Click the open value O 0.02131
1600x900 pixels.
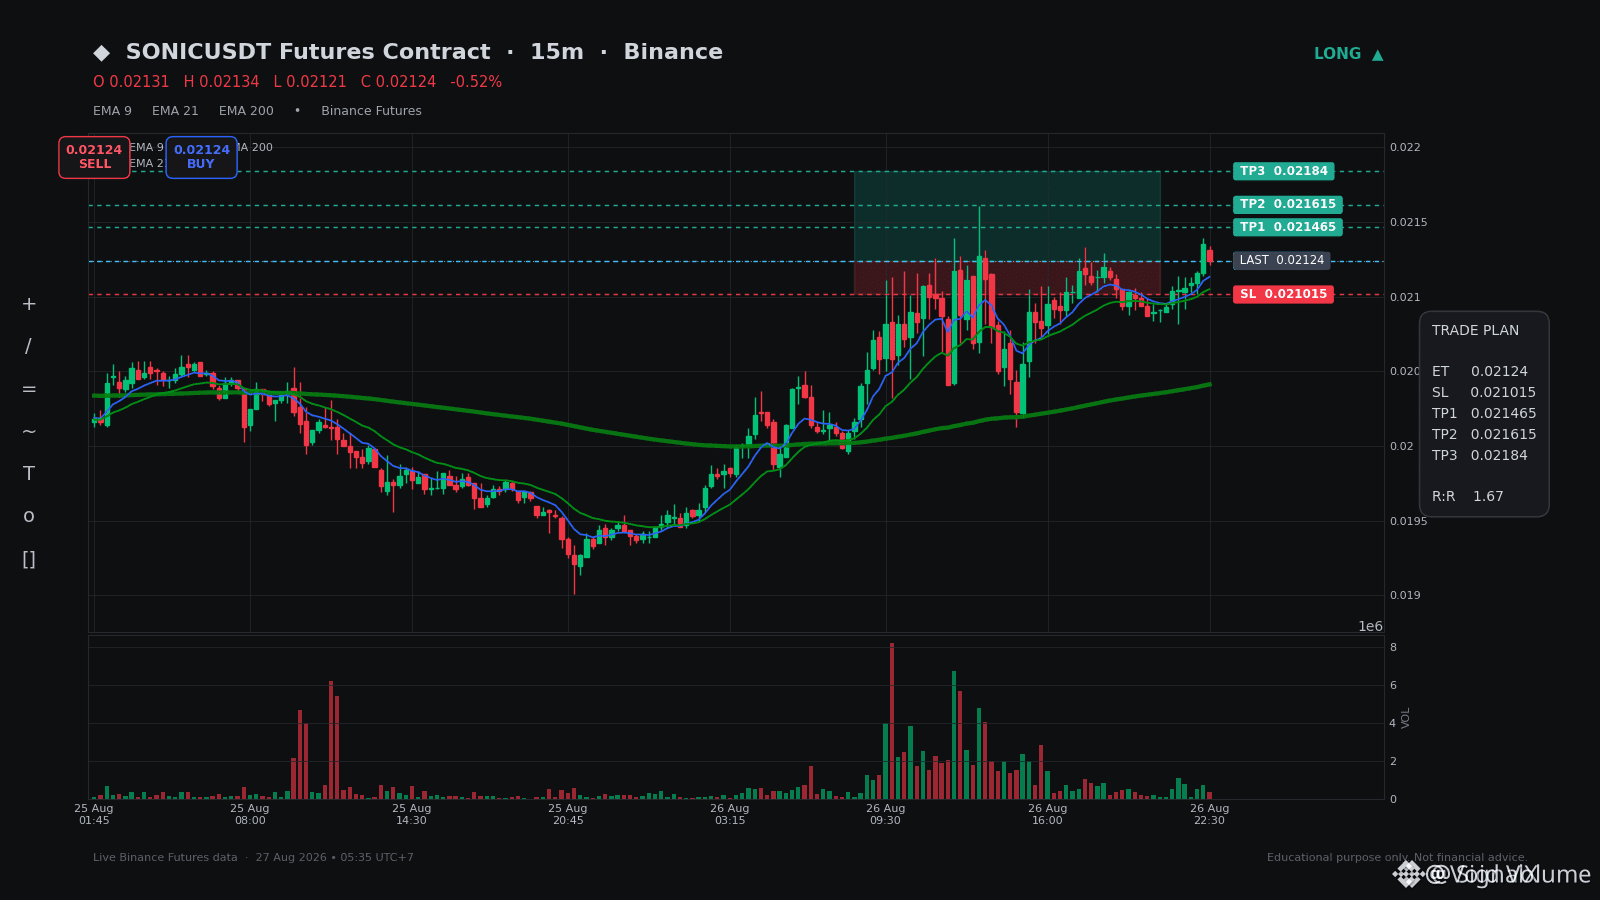tap(131, 82)
